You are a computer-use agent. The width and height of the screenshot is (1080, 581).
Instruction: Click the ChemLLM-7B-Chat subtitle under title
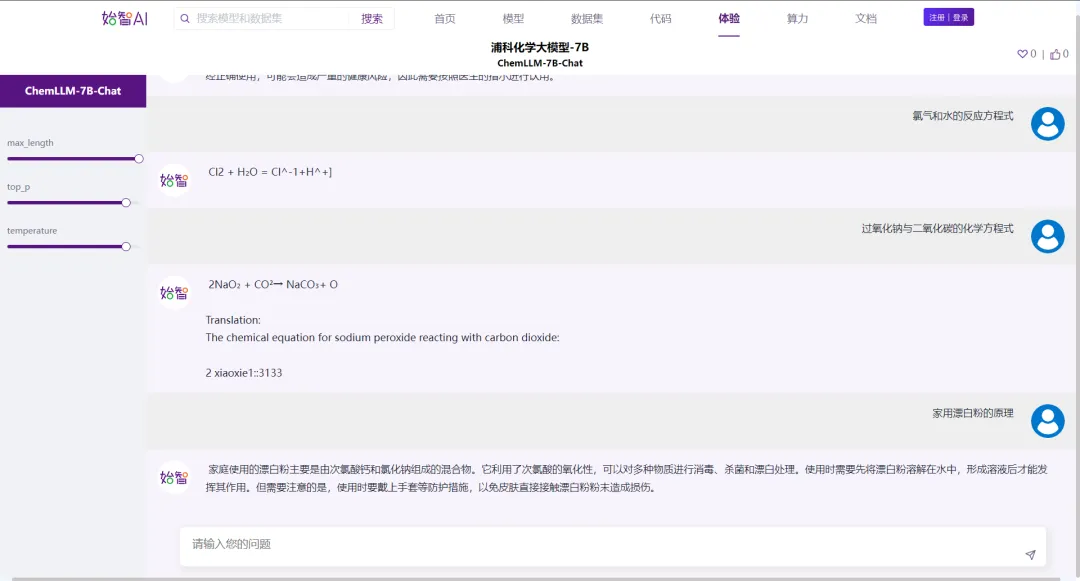[540, 63]
